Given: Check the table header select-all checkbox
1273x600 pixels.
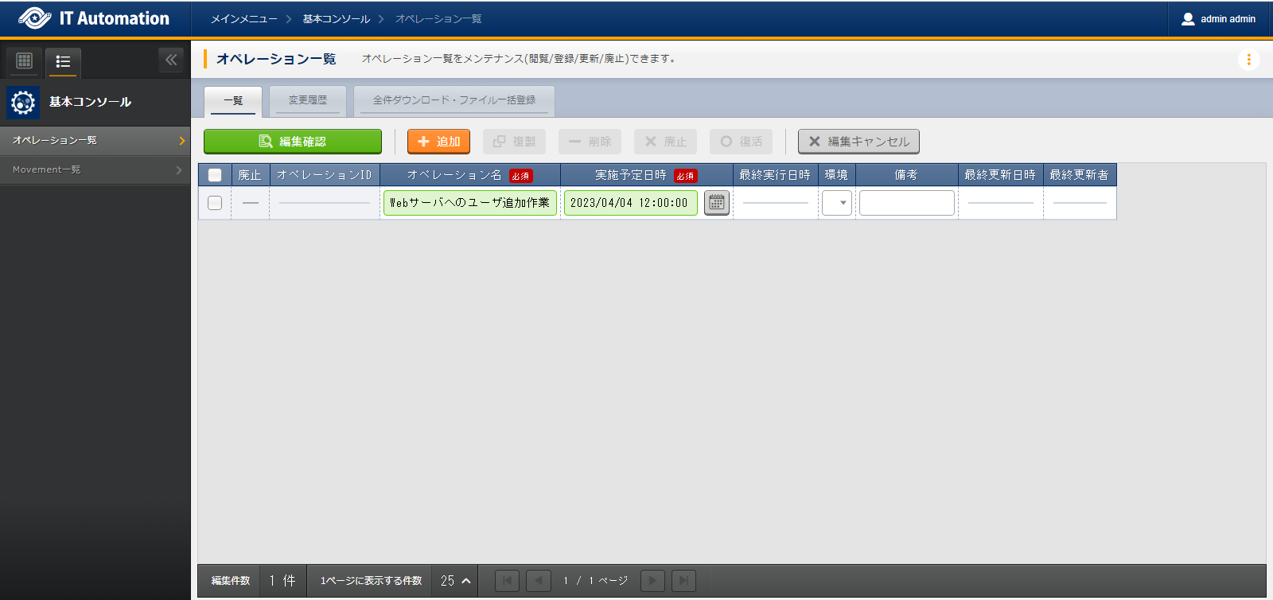Looking at the screenshot, I should point(214,174).
